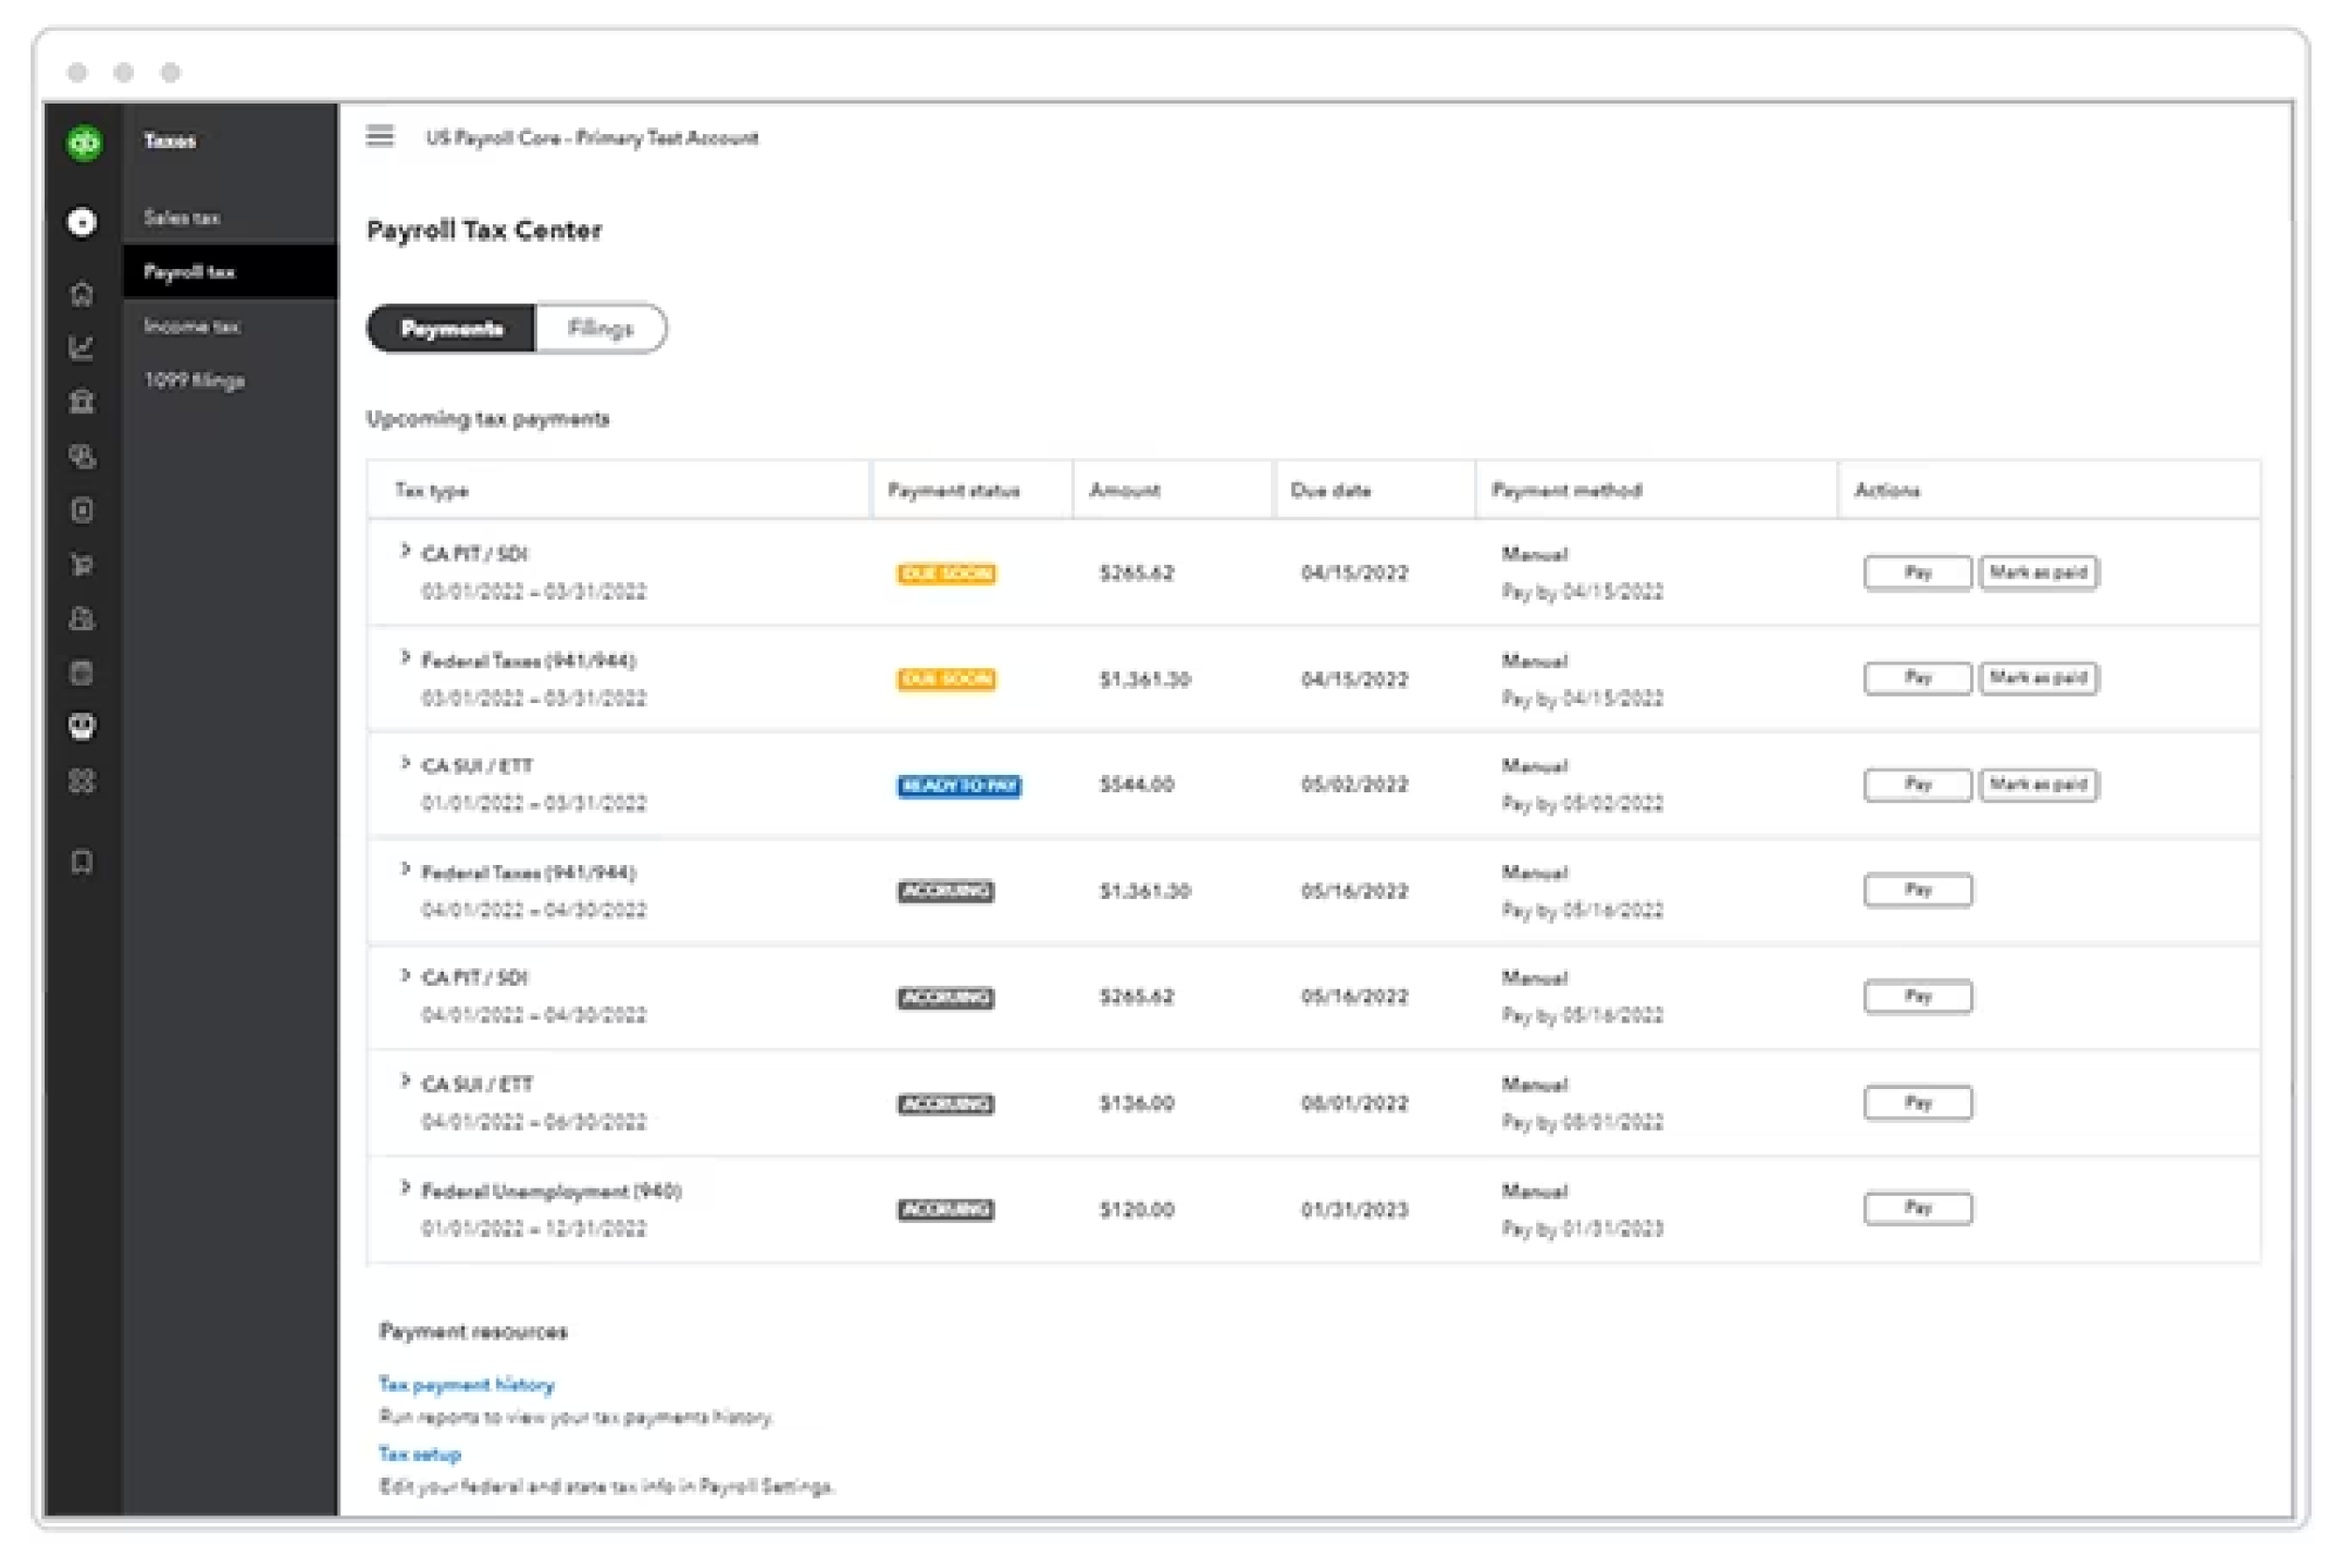Toggle the hamburger navigation menu
Image resolution: width=2343 pixels, height=1568 pixels.
pyautogui.click(x=380, y=136)
